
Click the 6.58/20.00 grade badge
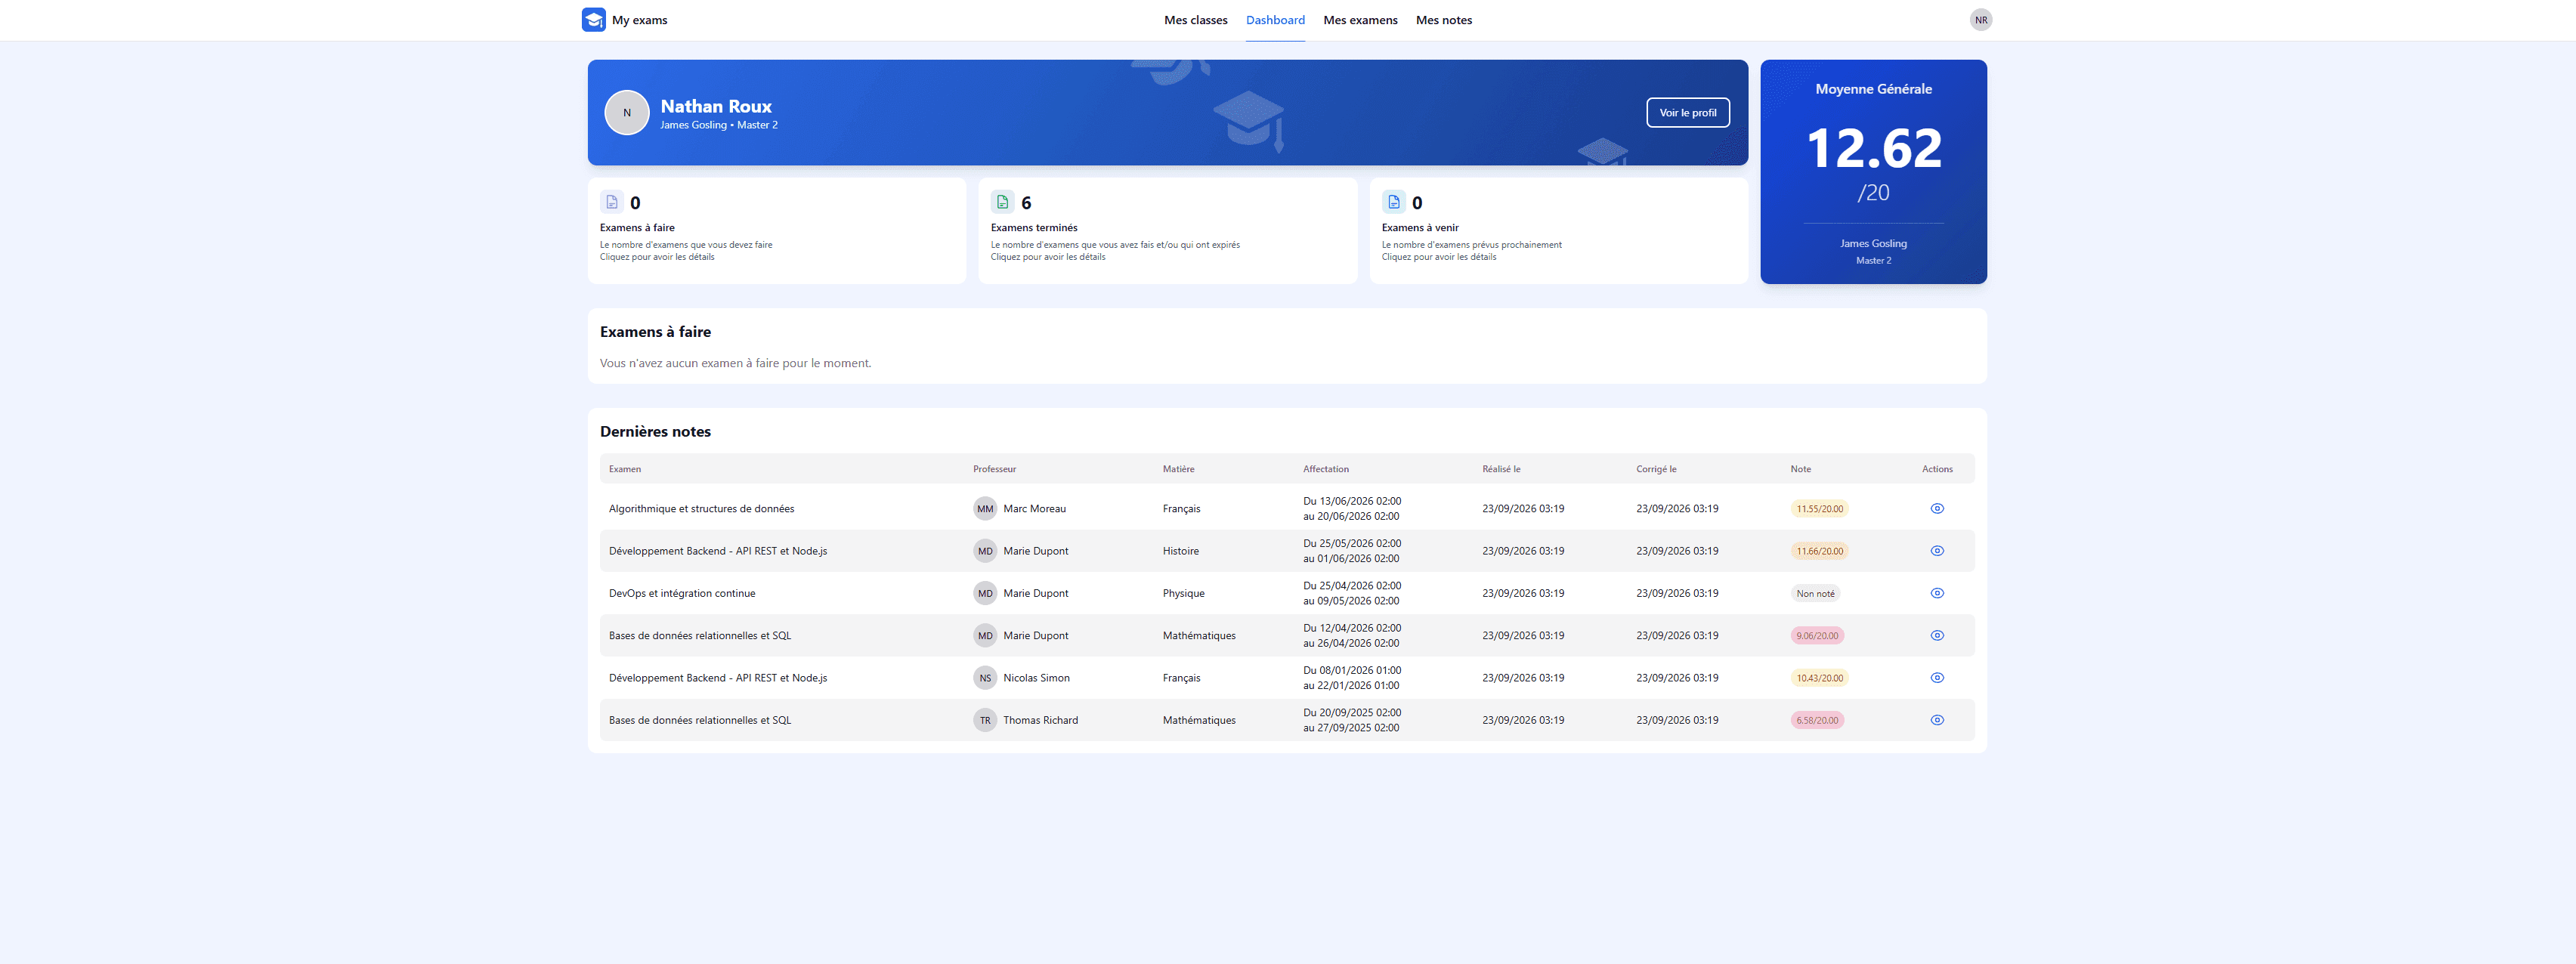click(1817, 720)
